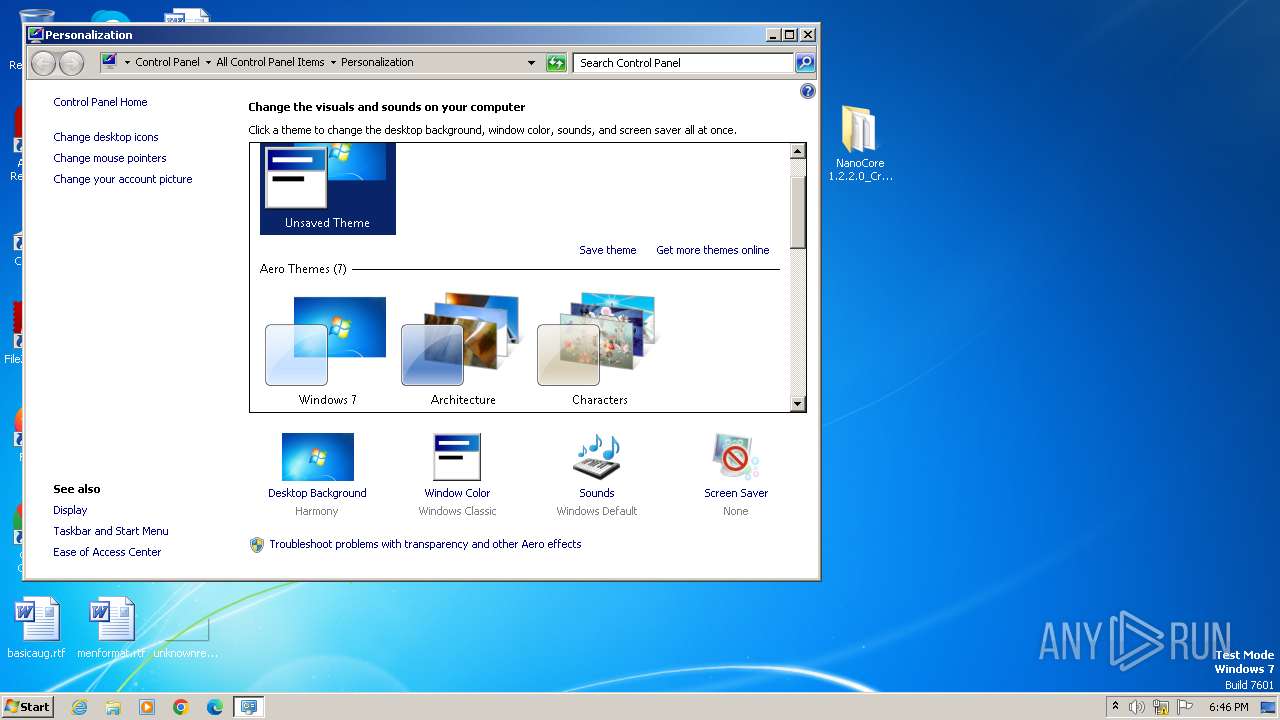Open dropdown arrow before Personalization breadcrumb
Screen dimensions: 1280x720
[x=333, y=63]
